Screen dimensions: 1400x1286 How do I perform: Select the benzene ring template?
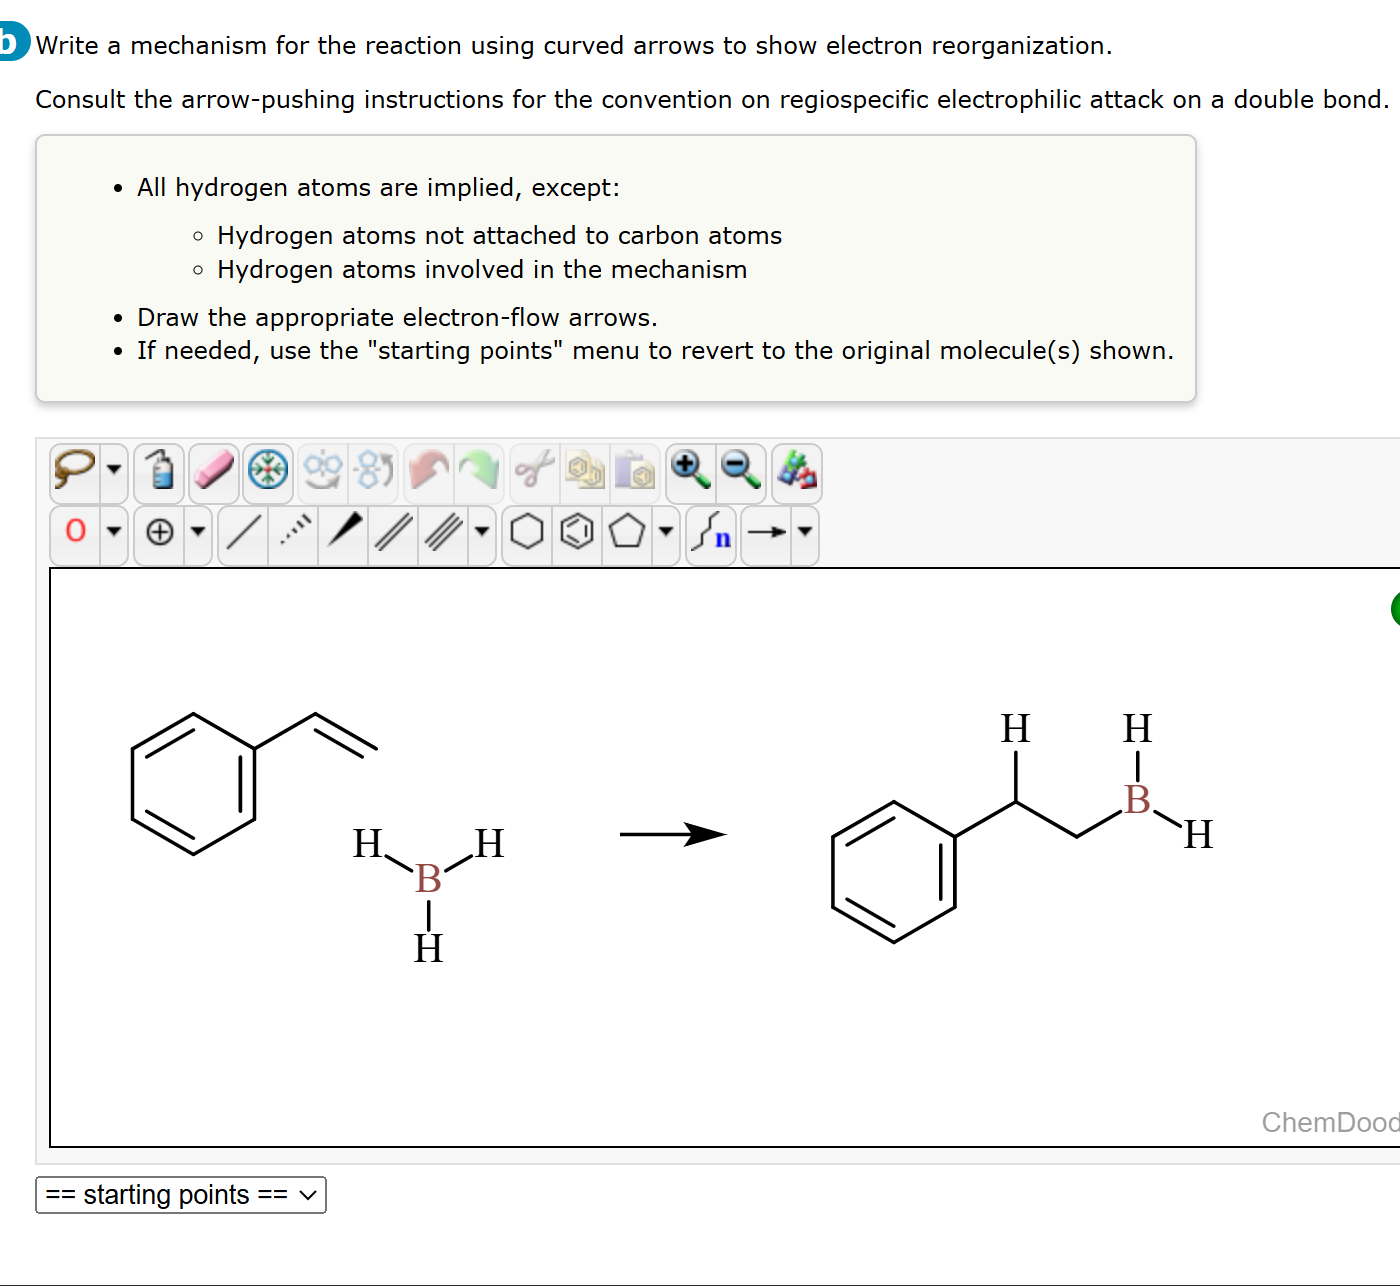[x=577, y=533]
